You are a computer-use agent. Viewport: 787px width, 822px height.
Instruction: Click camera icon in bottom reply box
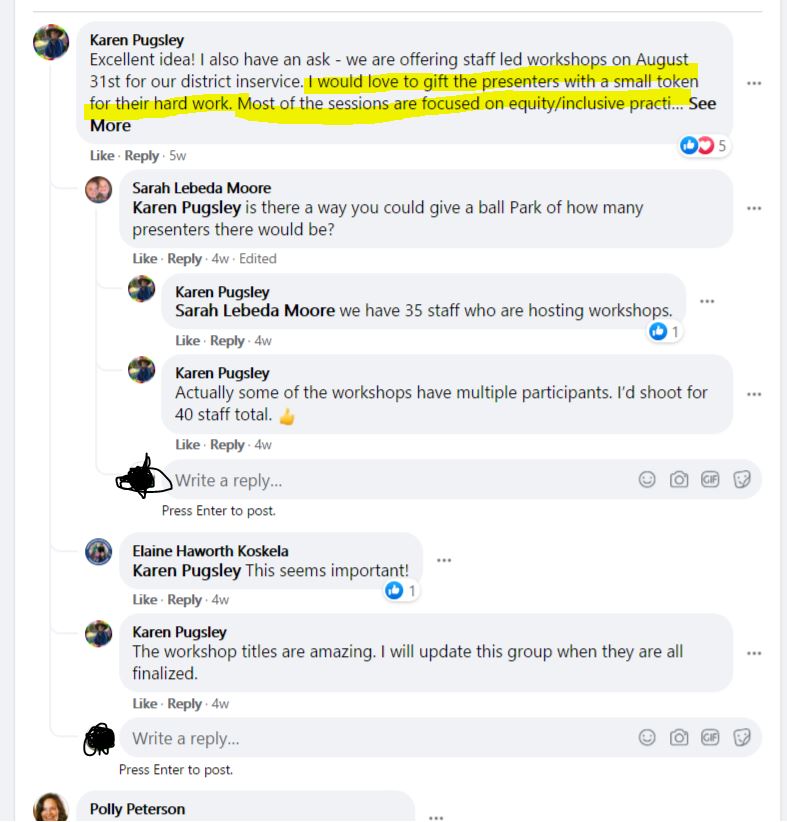(x=678, y=737)
